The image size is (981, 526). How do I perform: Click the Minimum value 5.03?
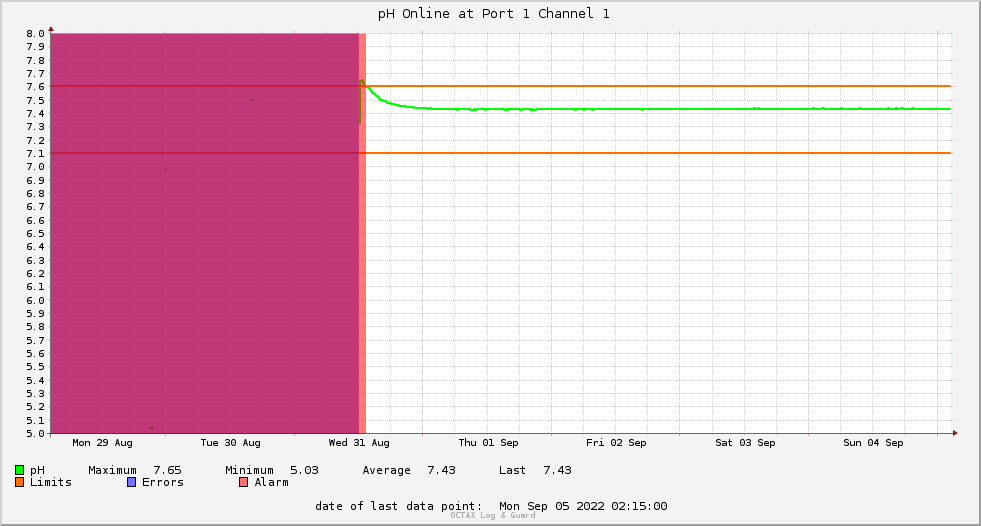pyautogui.click(x=304, y=470)
